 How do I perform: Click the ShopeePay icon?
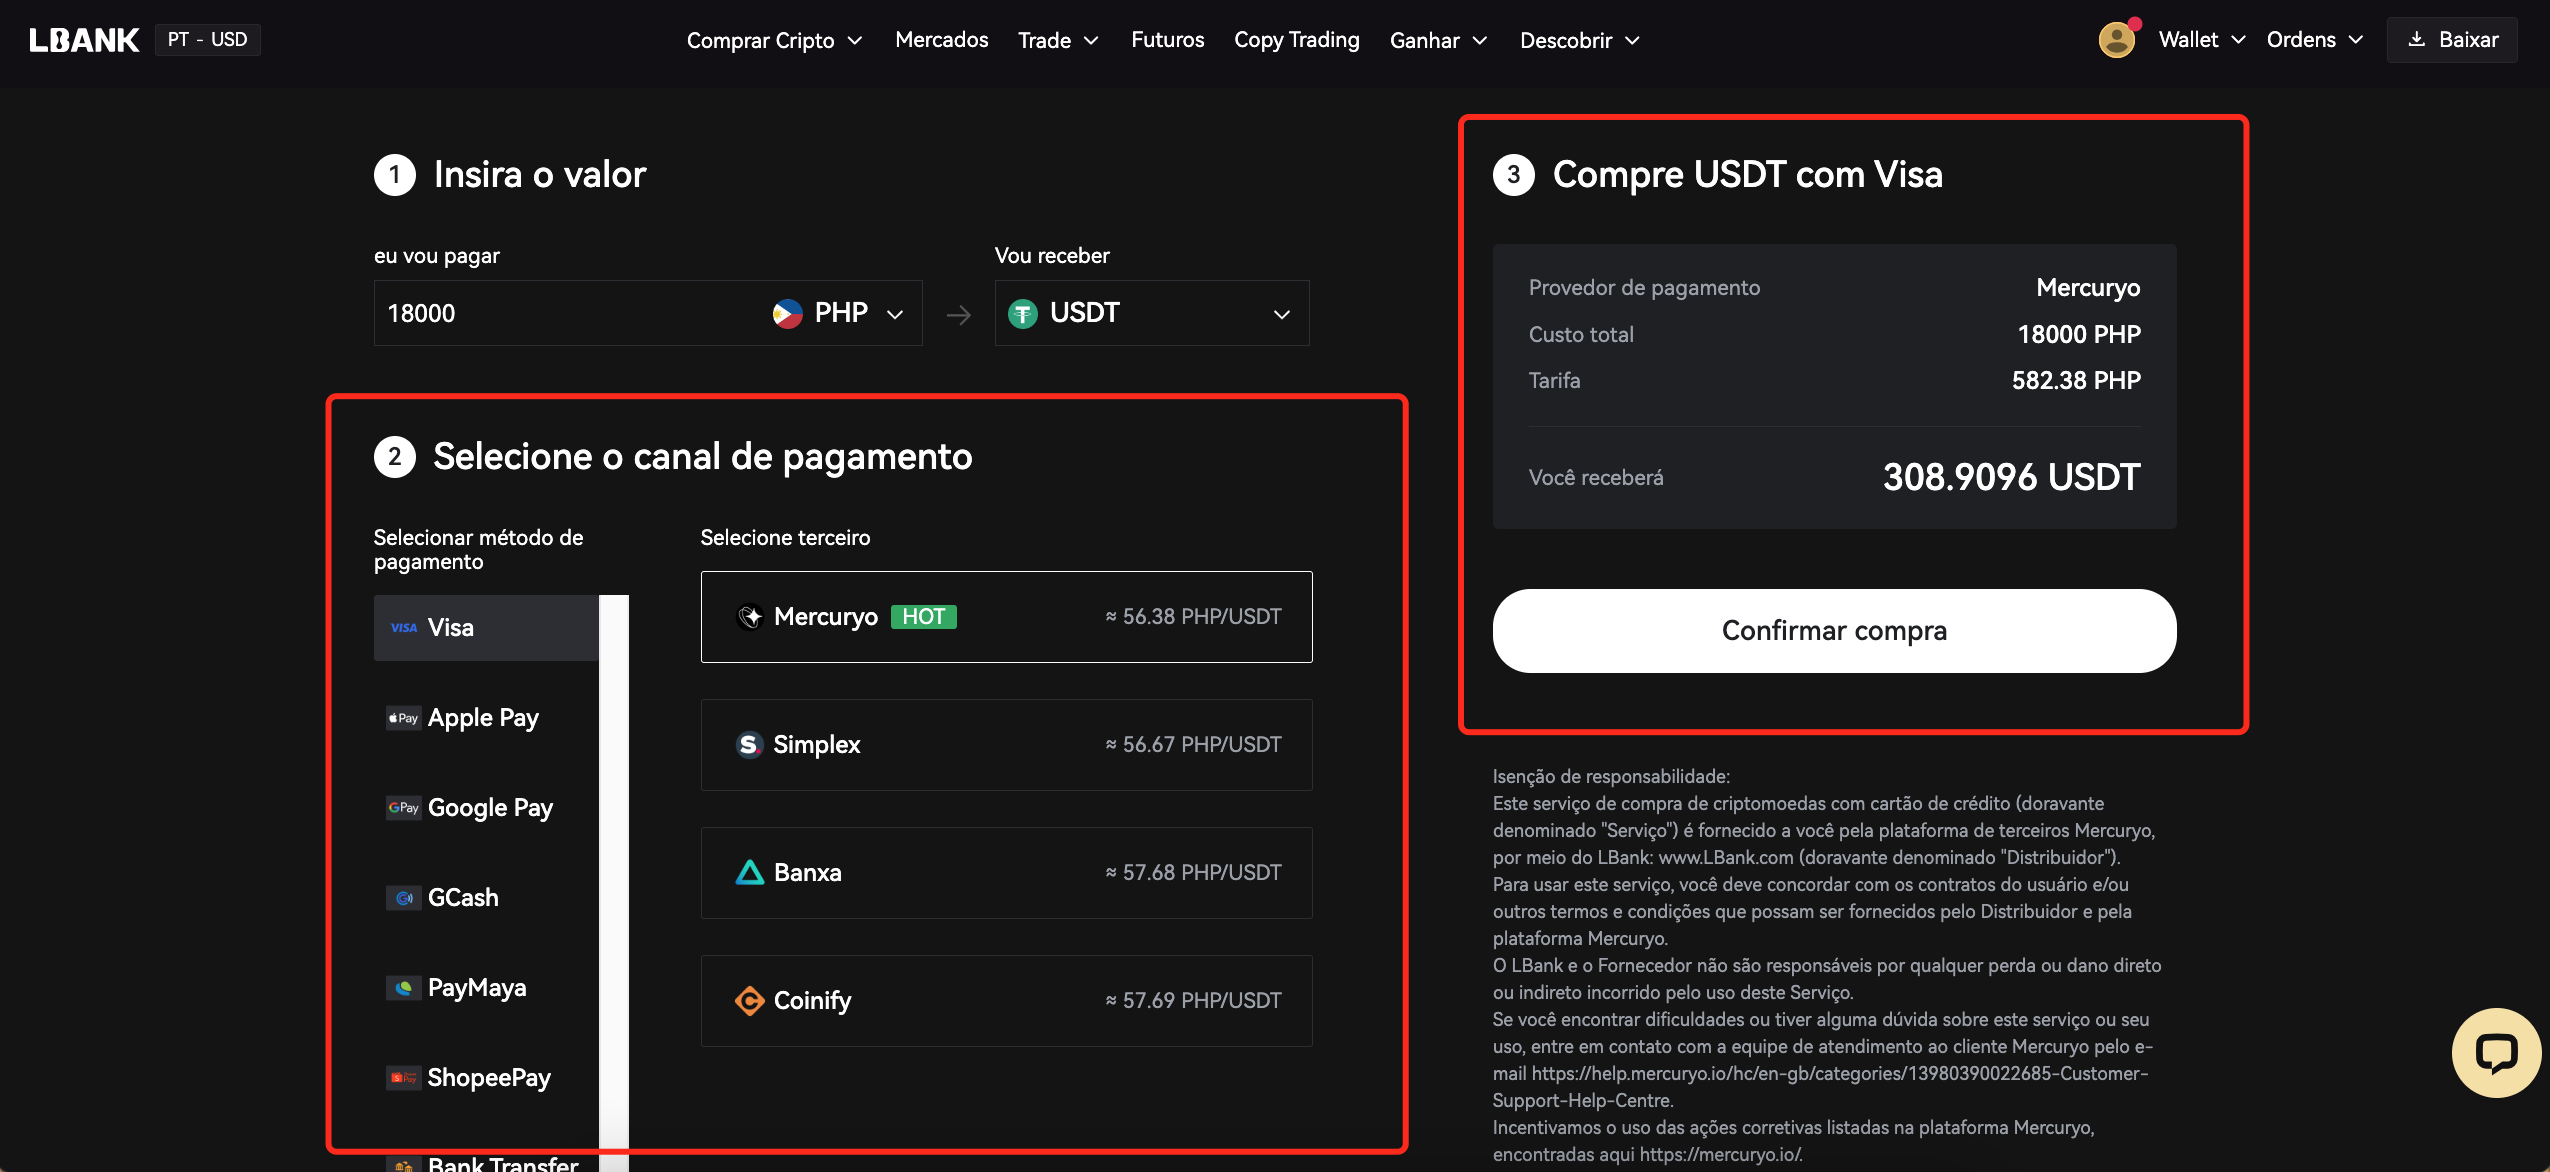pyautogui.click(x=404, y=1078)
